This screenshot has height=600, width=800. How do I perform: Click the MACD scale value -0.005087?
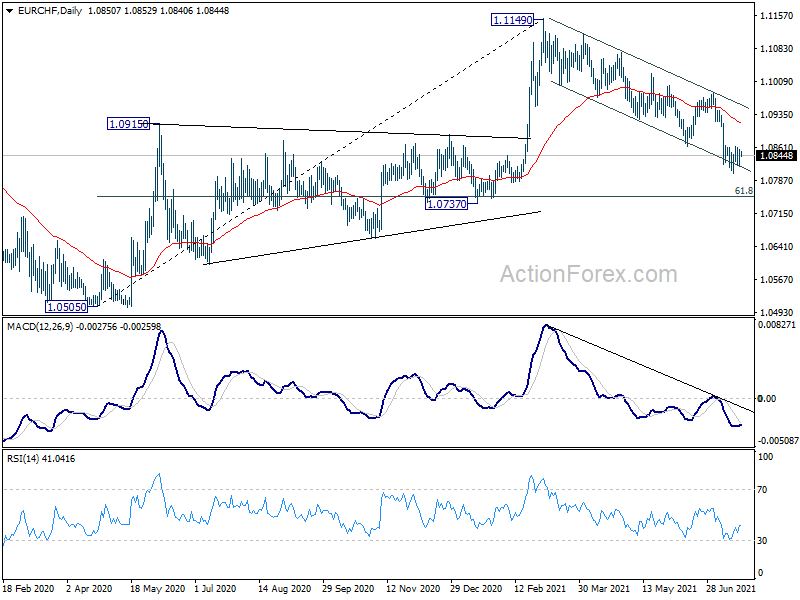click(x=778, y=441)
